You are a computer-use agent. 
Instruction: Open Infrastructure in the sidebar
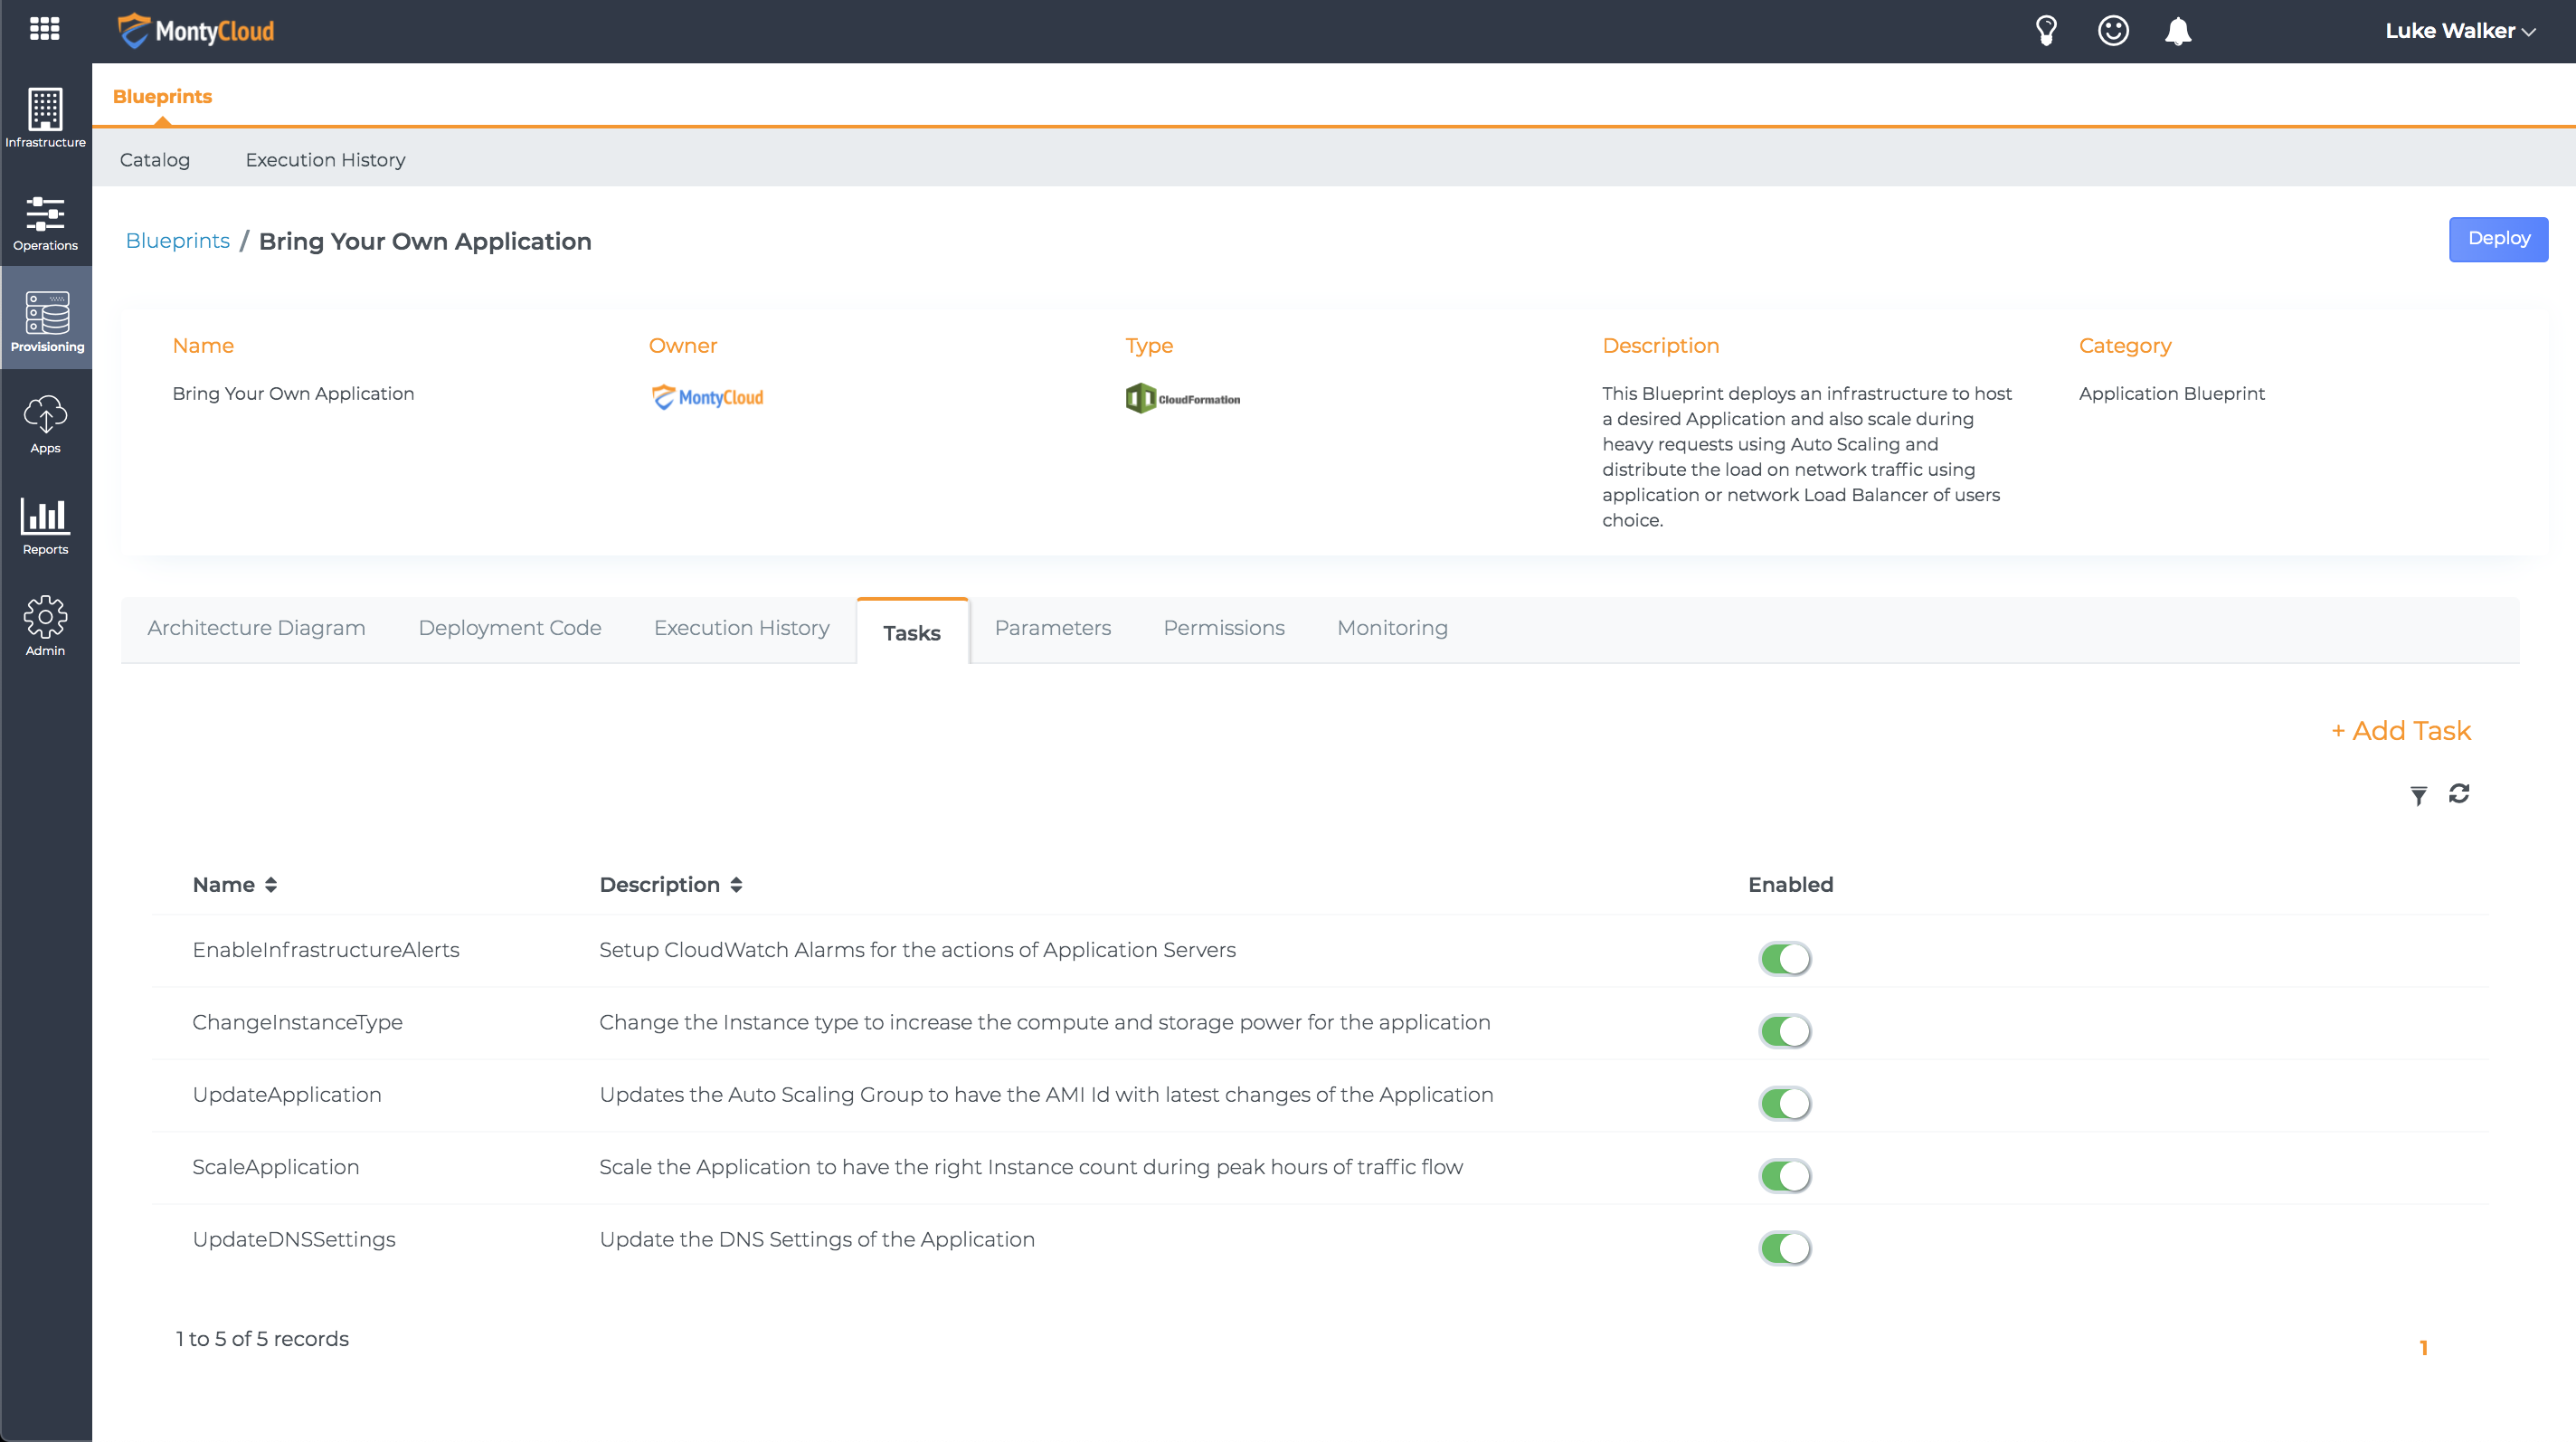45,118
